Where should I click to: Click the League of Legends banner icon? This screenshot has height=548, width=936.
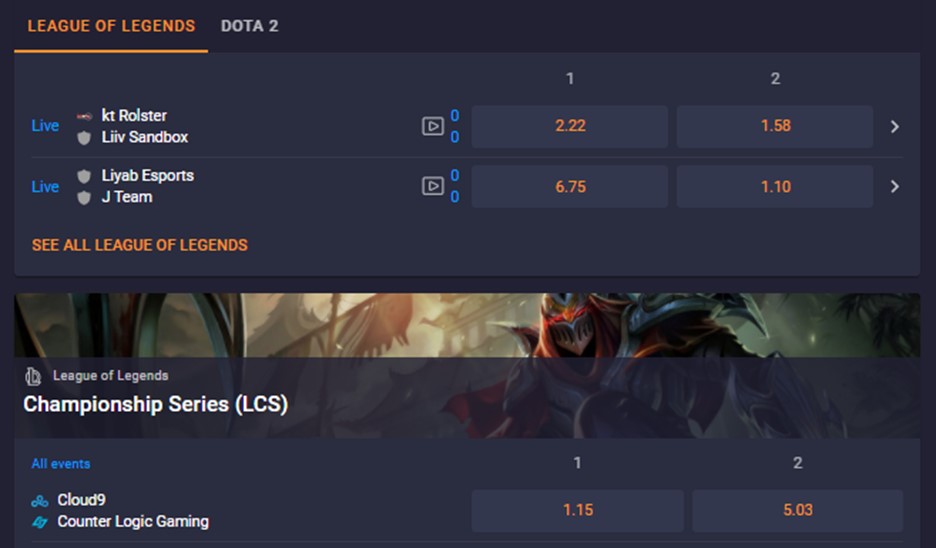pos(33,376)
